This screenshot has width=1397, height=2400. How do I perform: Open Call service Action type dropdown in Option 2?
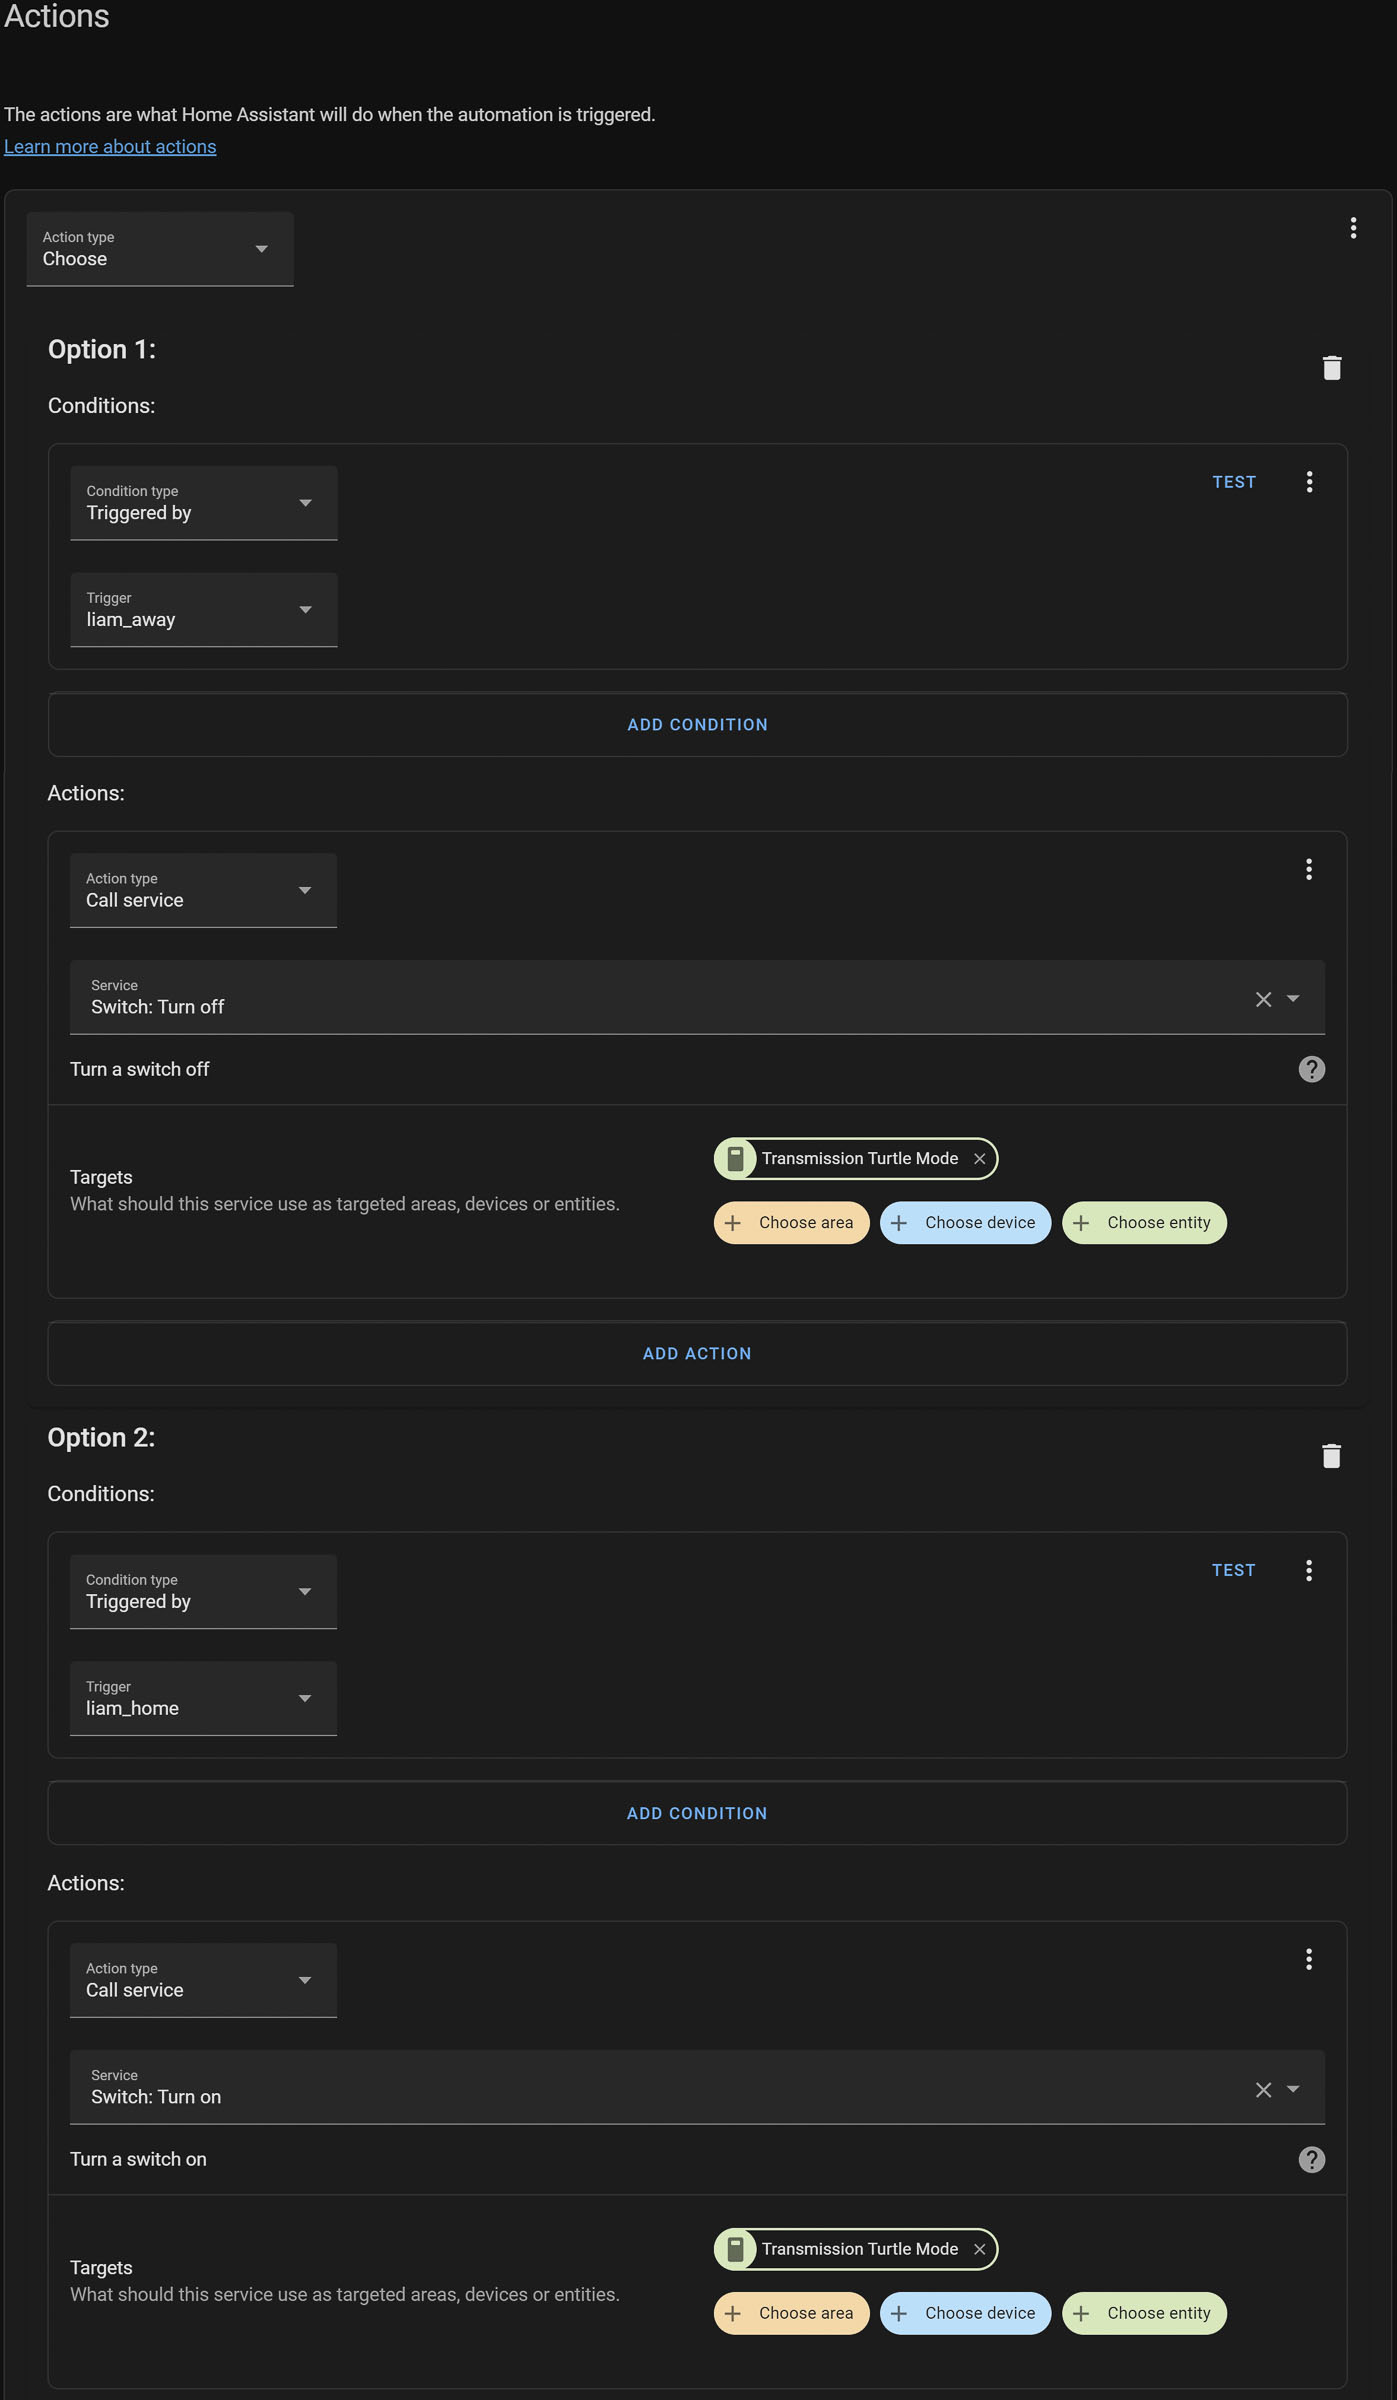click(203, 1980)
